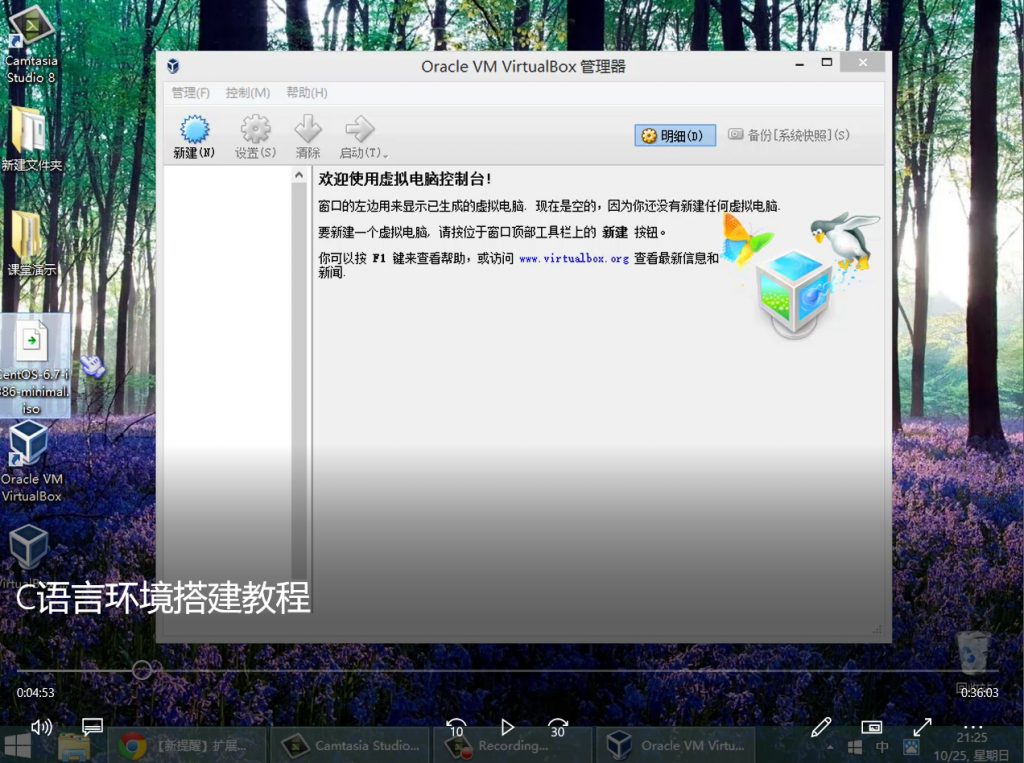The image size is (1024, 763).
Task: Close the Oracle VM VirtualBox 管理器 window
Action: 863,62
